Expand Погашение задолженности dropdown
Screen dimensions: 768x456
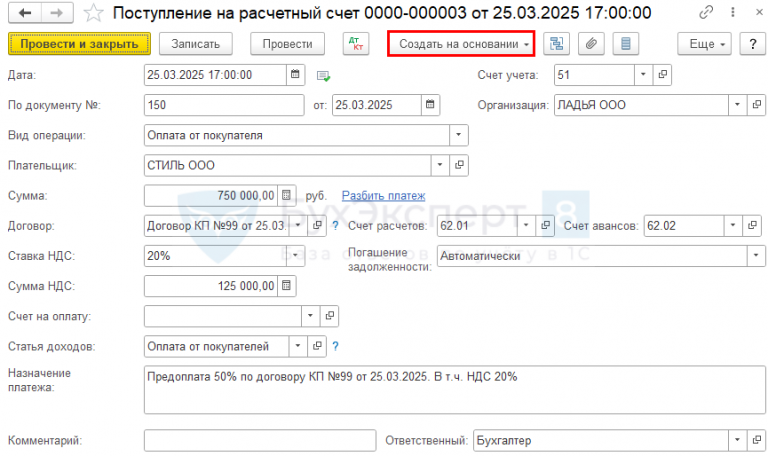tap(756, 256)
